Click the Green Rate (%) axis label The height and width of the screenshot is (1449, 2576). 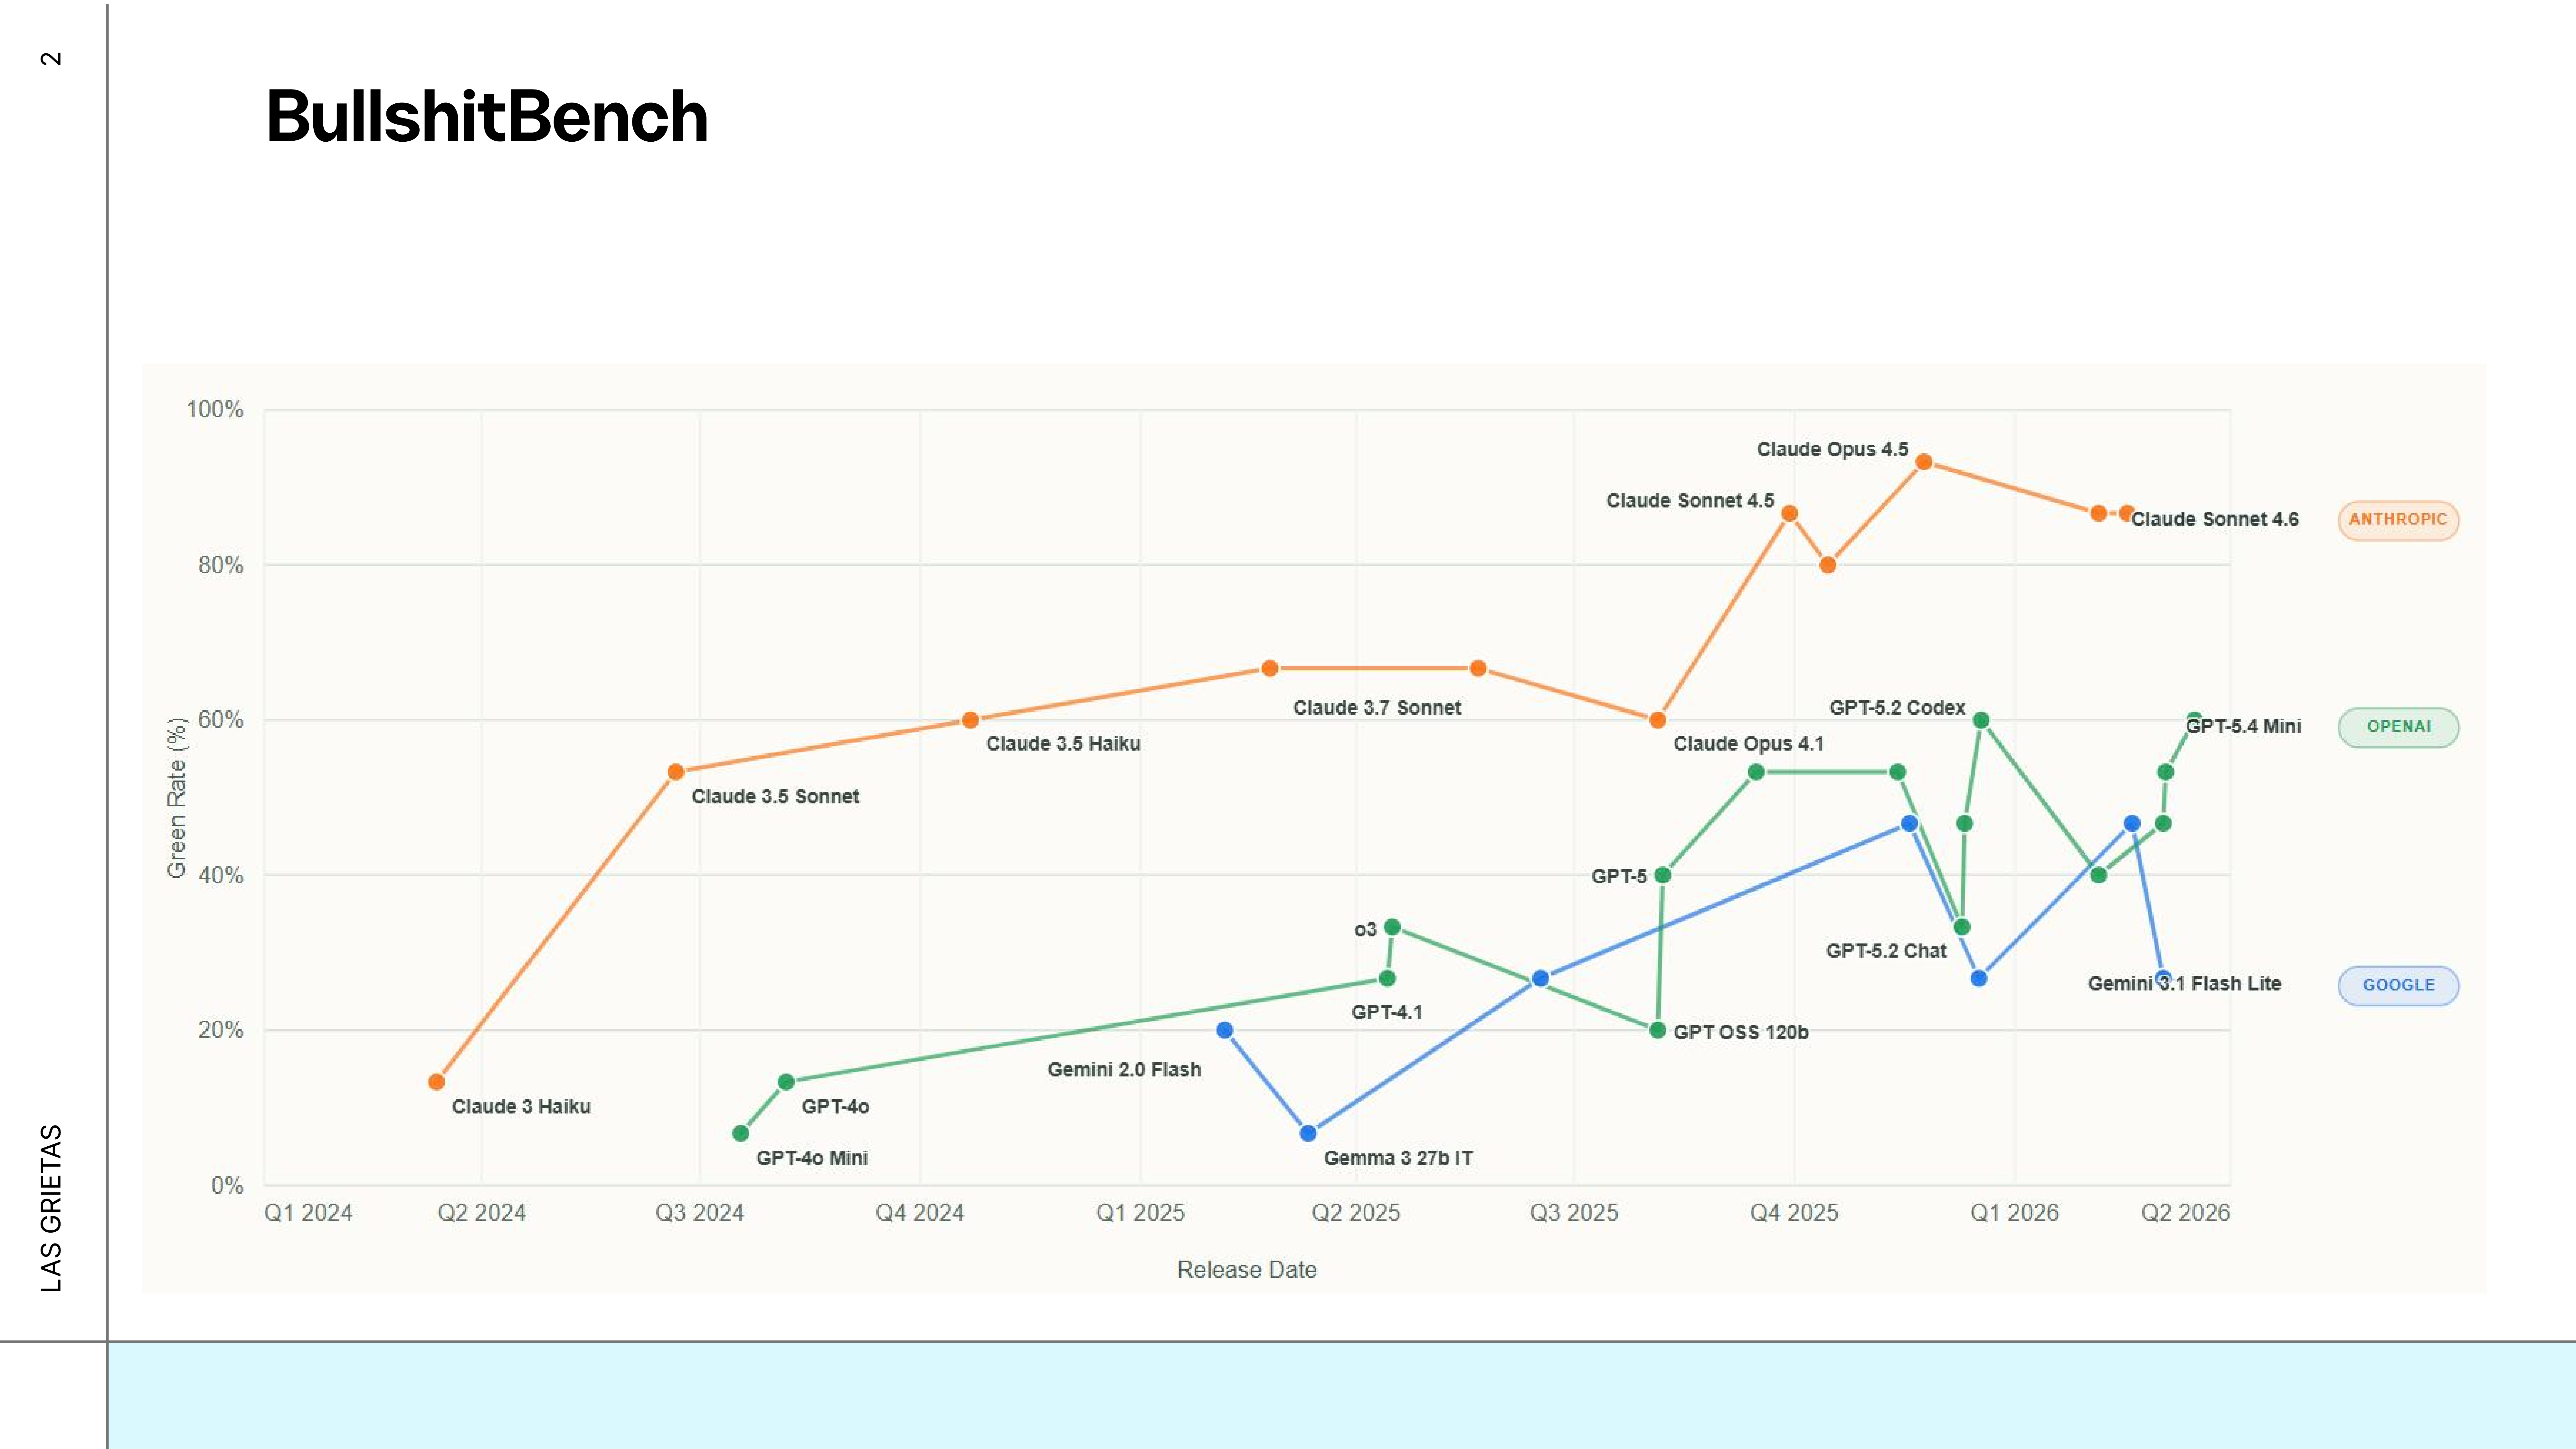click(x=177, y=798)
